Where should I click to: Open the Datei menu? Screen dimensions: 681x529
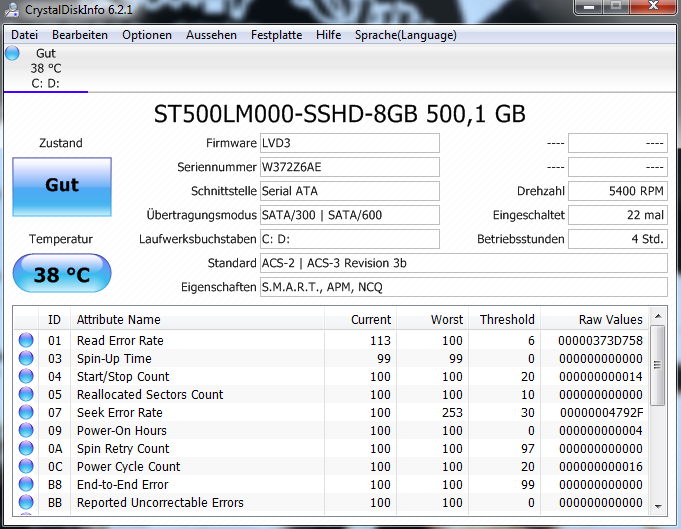pos(24,35)
